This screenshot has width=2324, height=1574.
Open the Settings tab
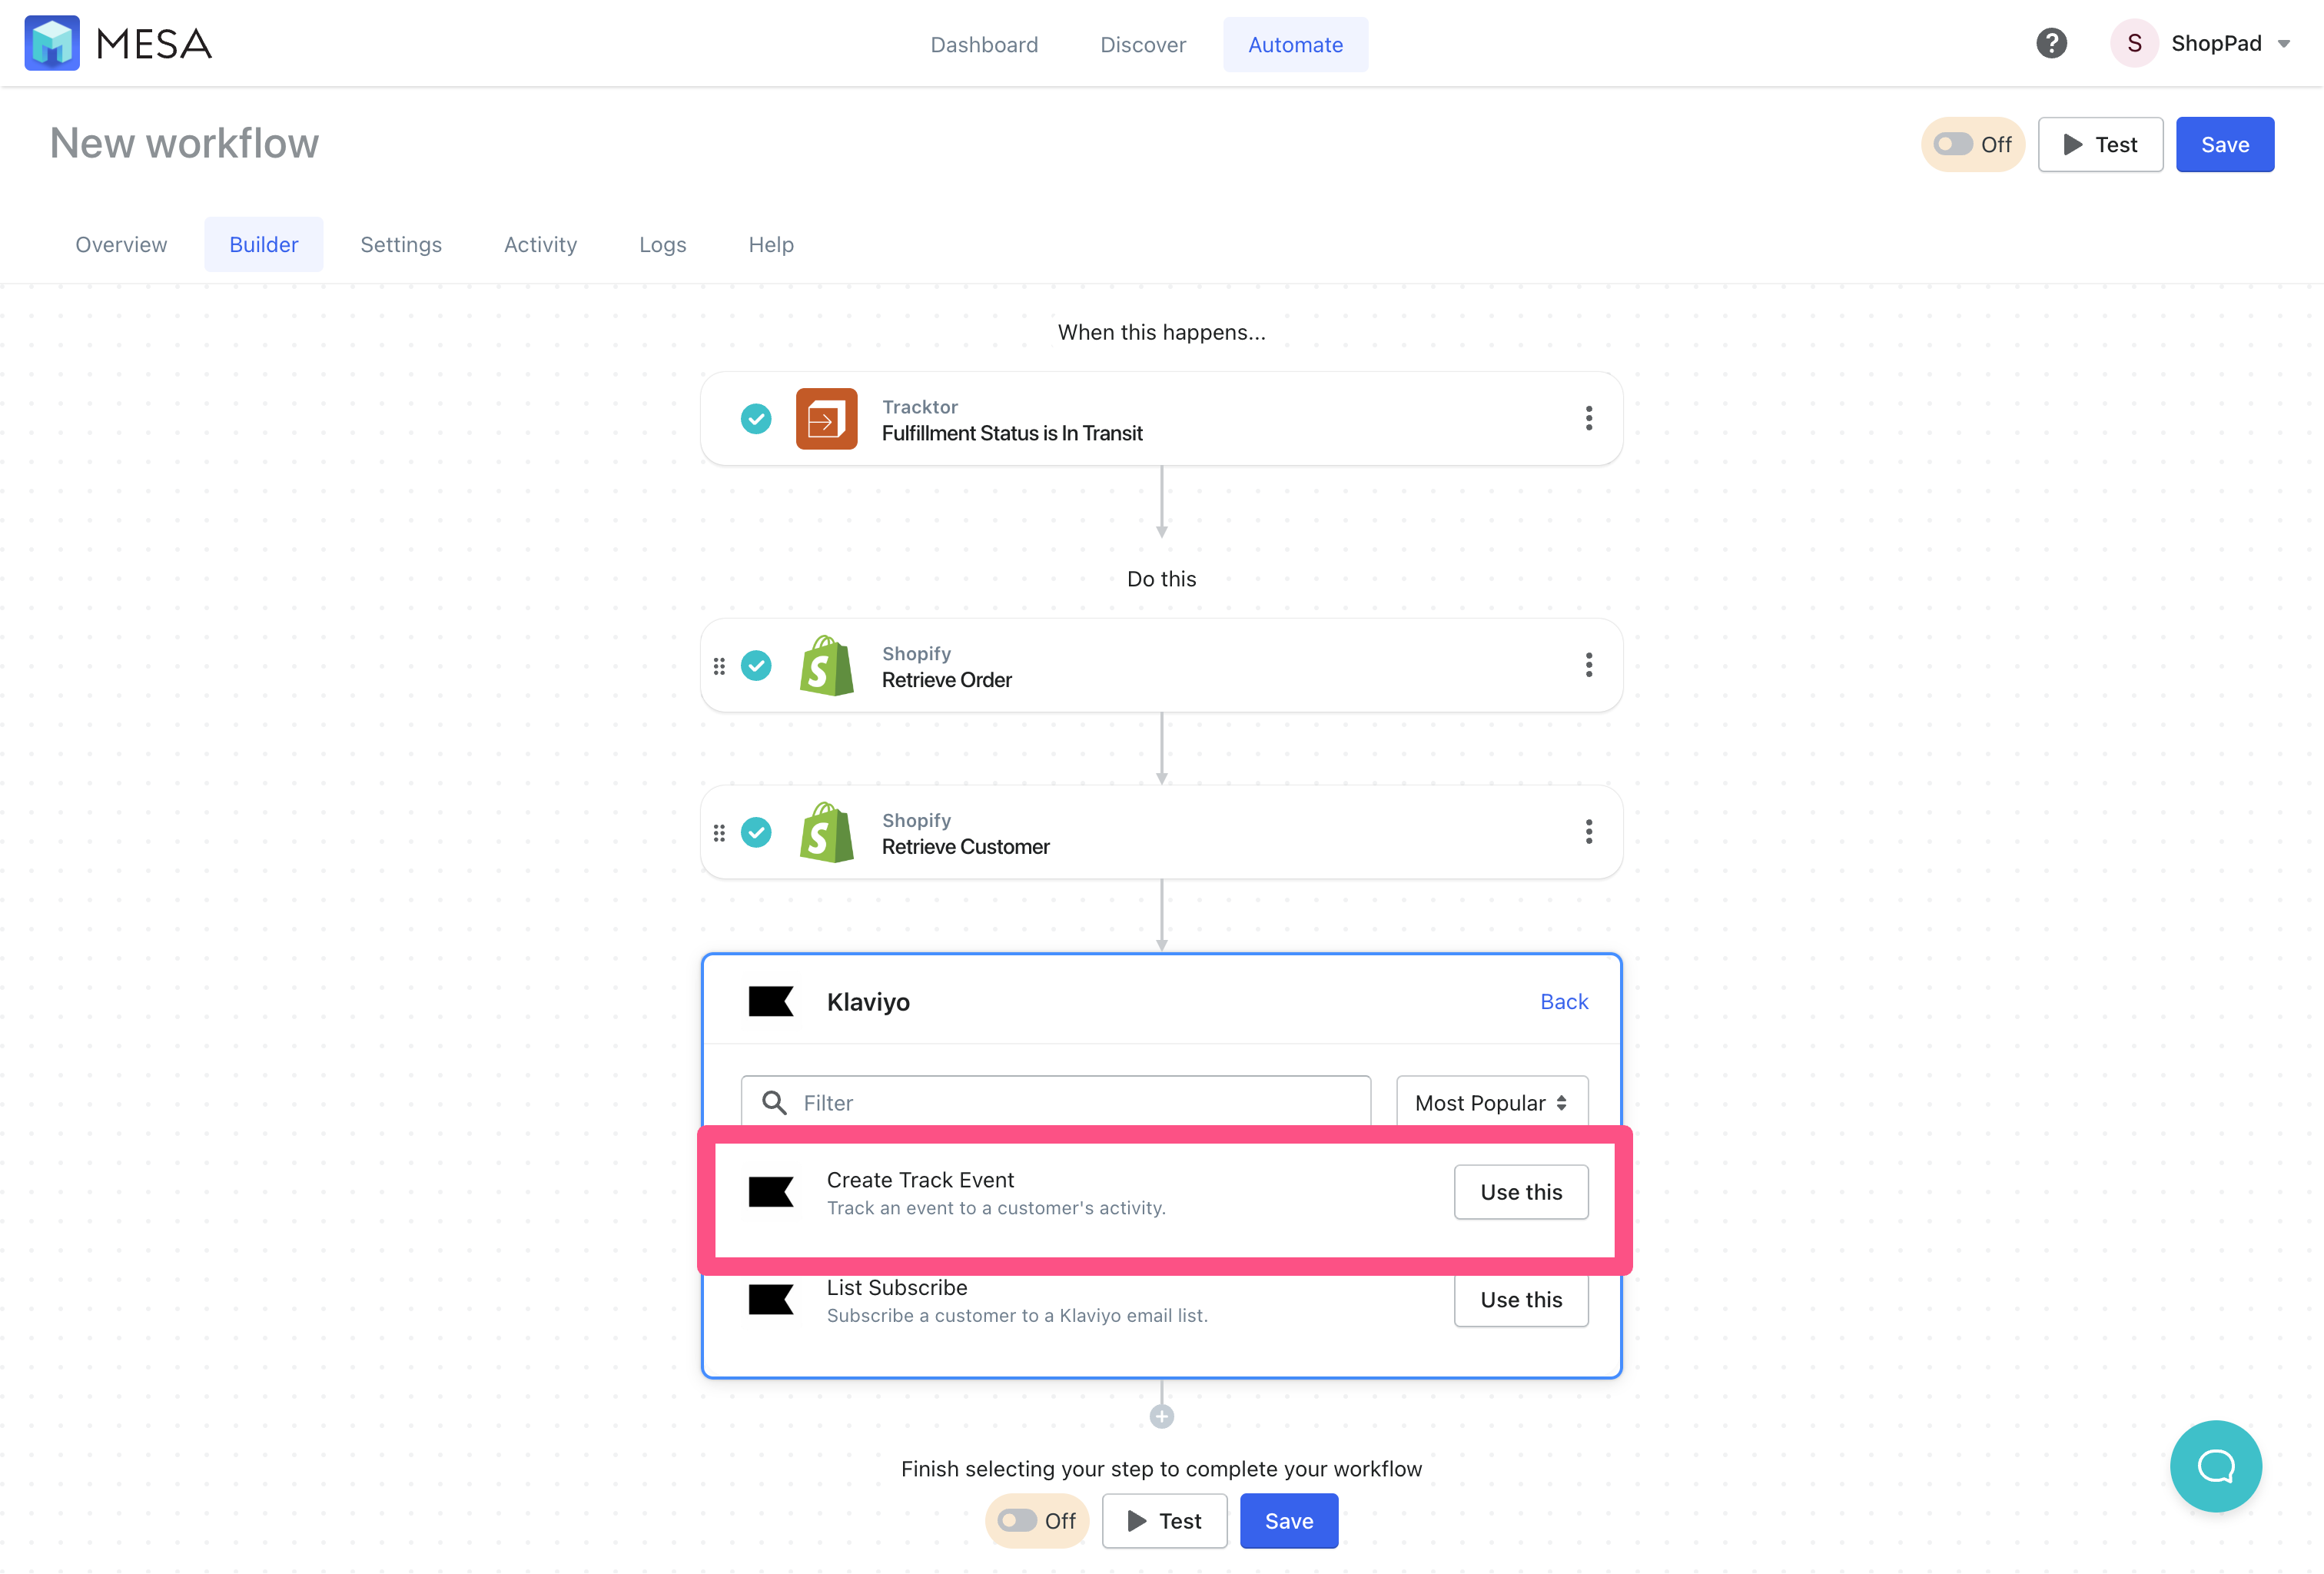pyautogui.click(x=401, y=245)
